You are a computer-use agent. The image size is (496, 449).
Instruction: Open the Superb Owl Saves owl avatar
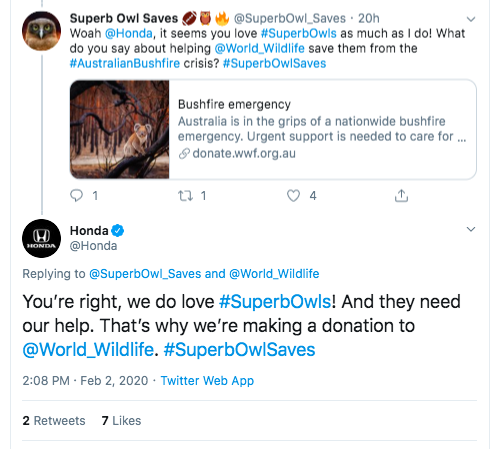pos(41,31)
